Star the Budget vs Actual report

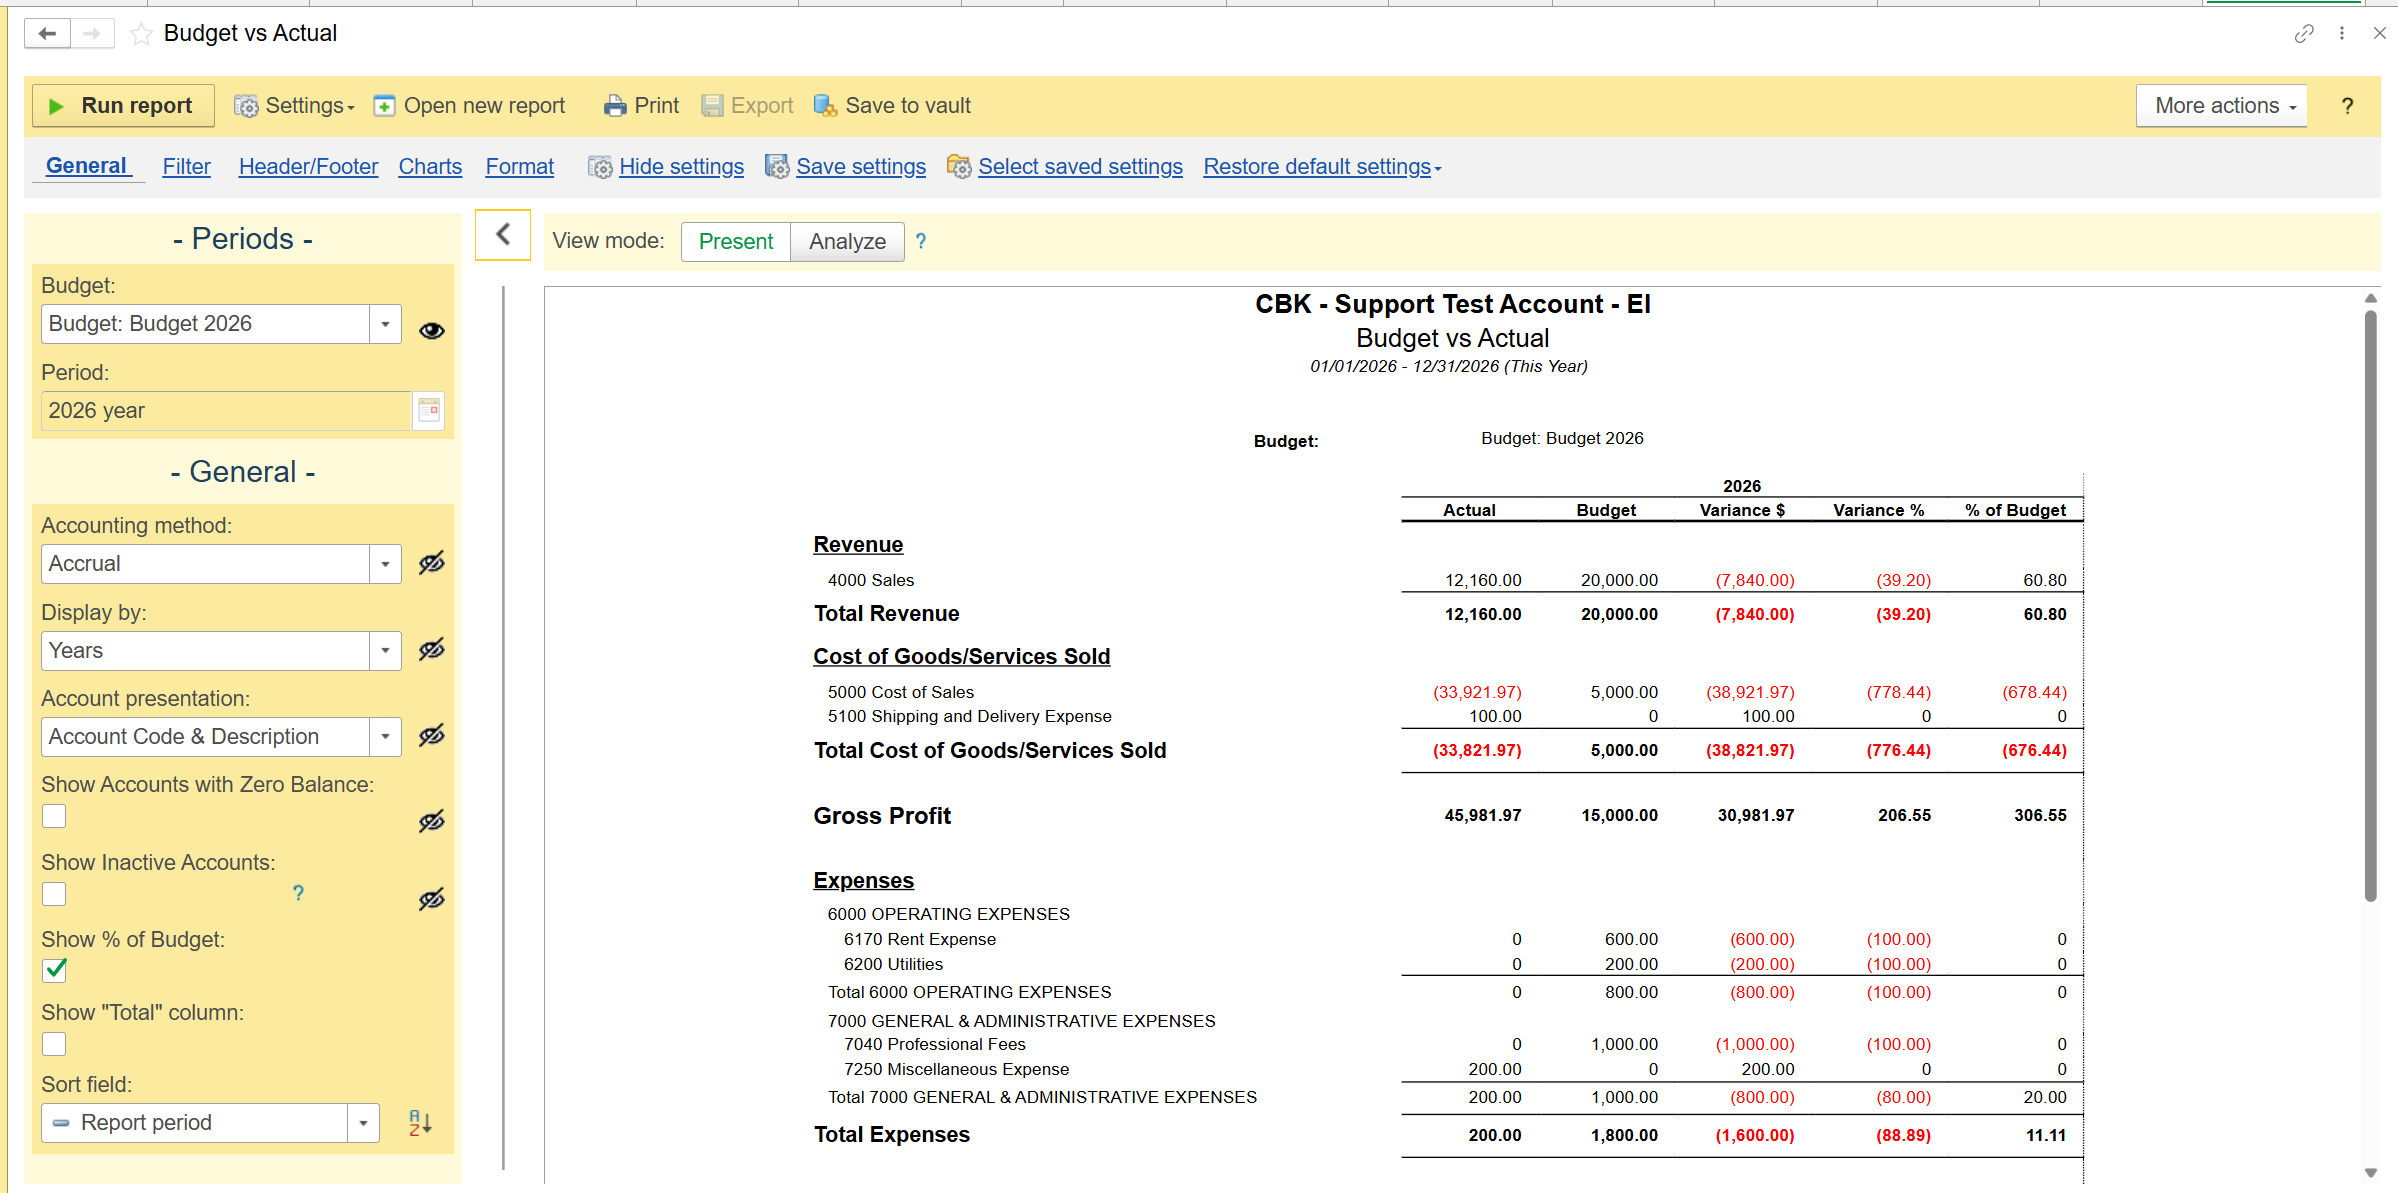point(141,34)
